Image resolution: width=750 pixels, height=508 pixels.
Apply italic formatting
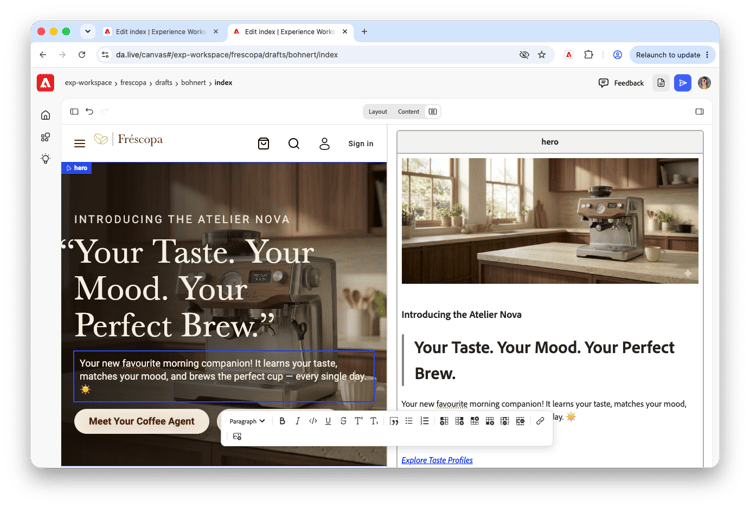click(298, 421)
